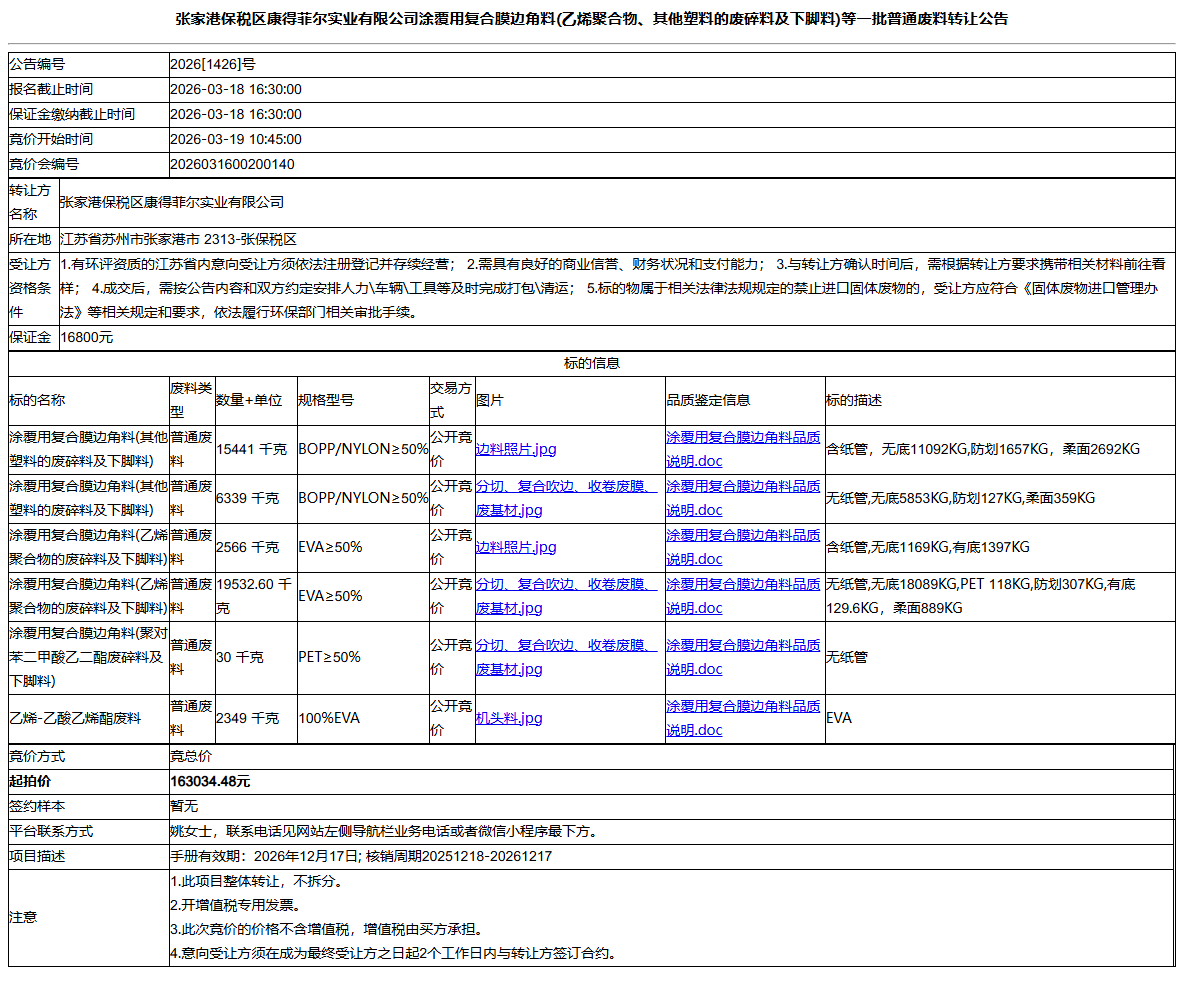This screenshot has height=1005, width=1184.
Task: 点击竞价方式竞总价单元格
Action: 190,755
